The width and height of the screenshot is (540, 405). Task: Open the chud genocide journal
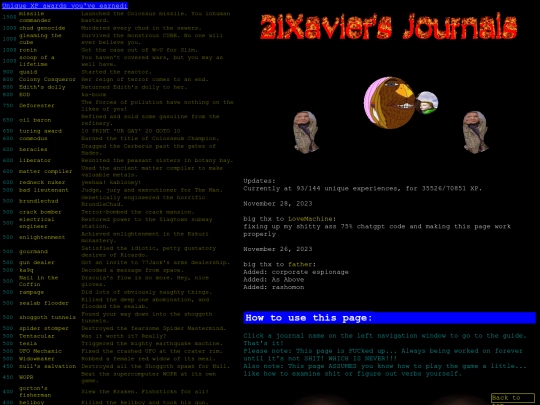point(42,28)
